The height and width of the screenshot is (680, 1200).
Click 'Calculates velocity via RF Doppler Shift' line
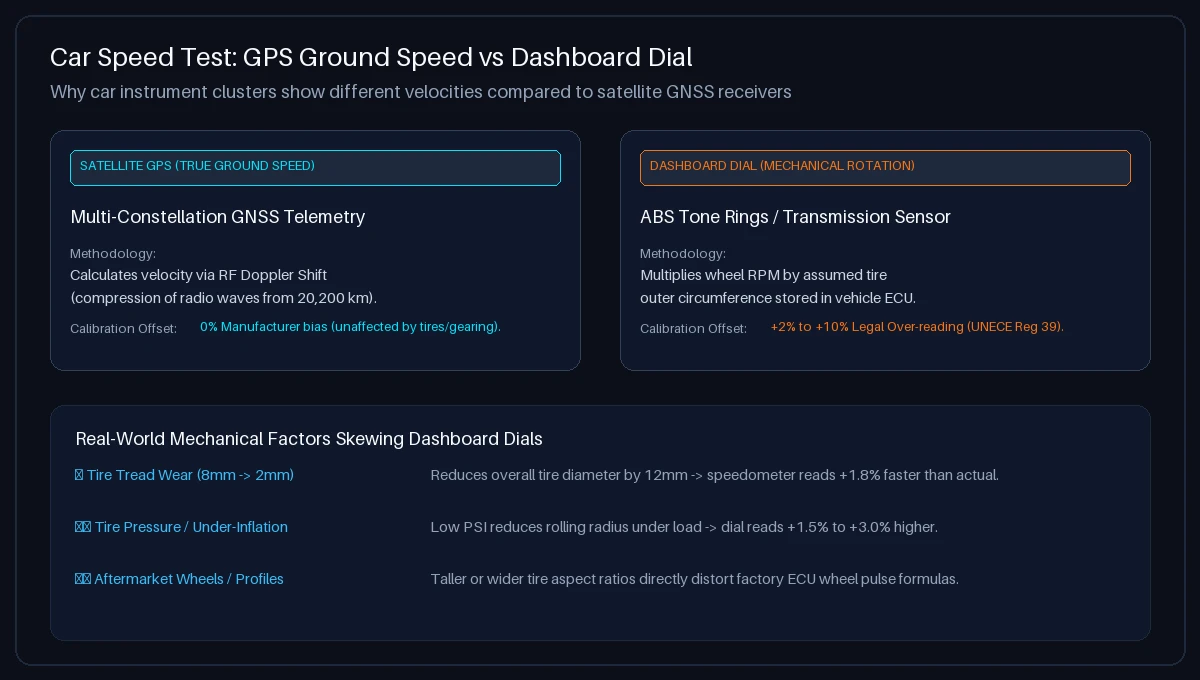(x=199, y=275)
